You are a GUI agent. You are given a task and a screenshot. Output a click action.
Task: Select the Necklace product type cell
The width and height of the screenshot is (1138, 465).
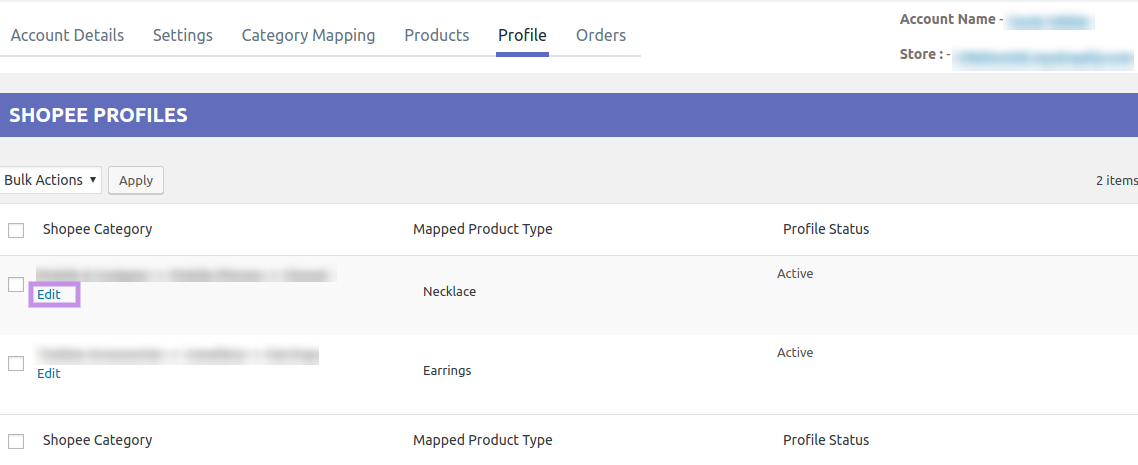point(449,292)
